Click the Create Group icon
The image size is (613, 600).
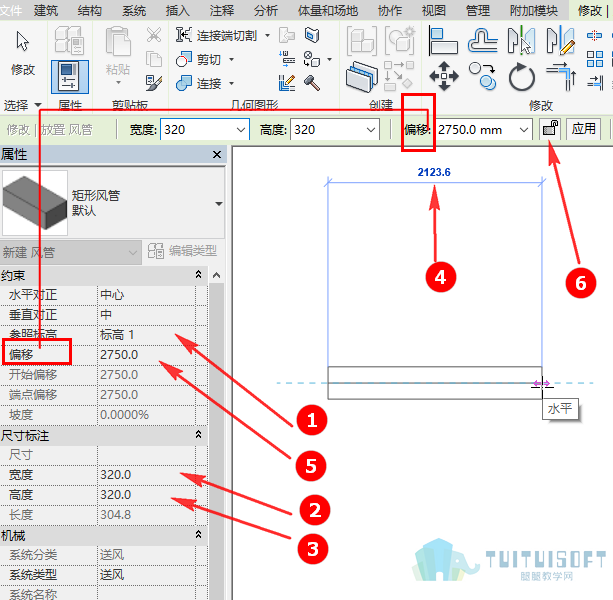tap(400, 41)
